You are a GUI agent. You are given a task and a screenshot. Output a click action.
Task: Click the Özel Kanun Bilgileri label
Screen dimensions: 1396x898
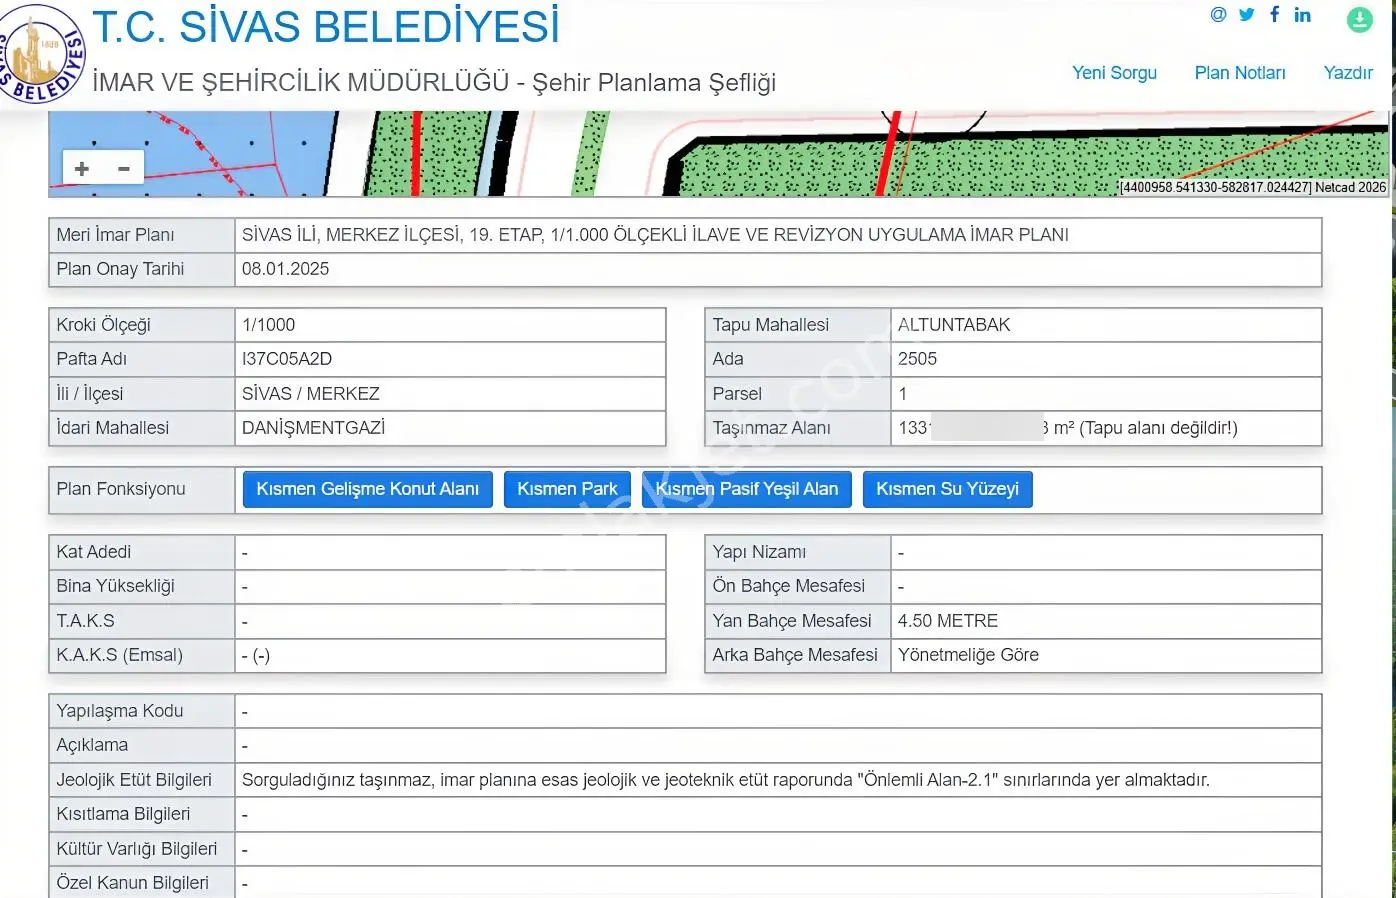tap(133, 883)
